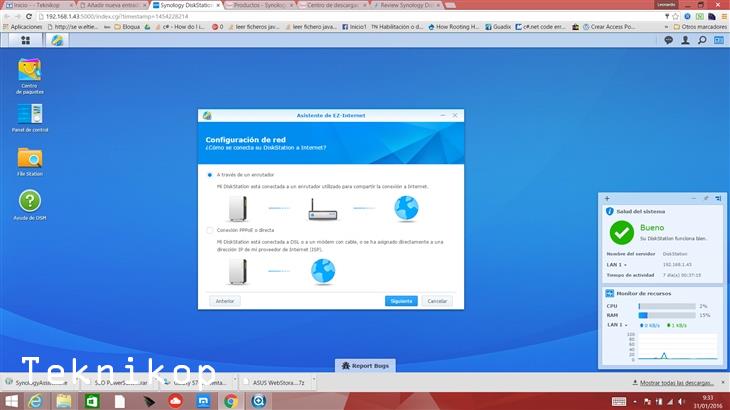Click the DSM search magnifier icon
The width and height of the screenshot is (730, 410).
pyautogui.click(x=703, y=40)
